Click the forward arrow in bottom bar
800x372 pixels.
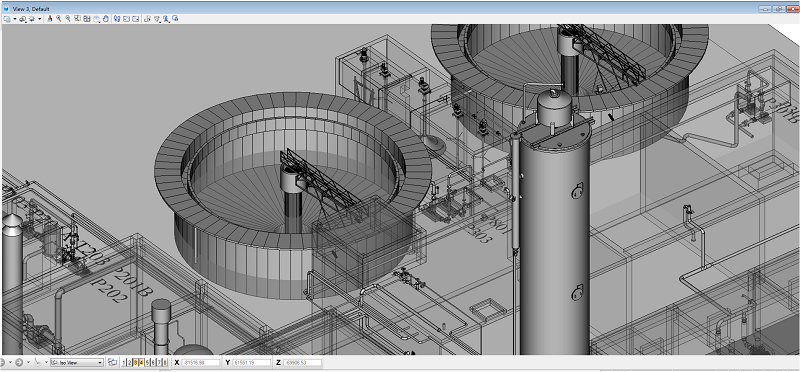pos(19,362)
